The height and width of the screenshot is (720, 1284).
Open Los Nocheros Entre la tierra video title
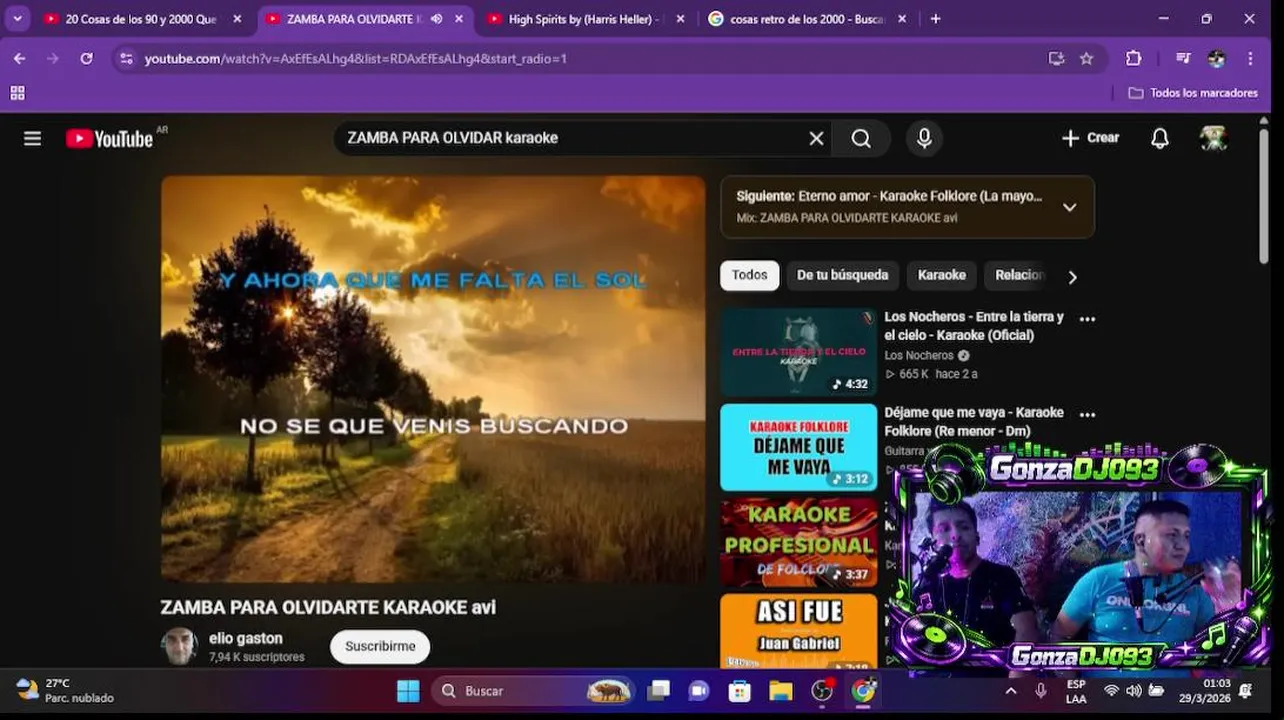pos(974,326)
